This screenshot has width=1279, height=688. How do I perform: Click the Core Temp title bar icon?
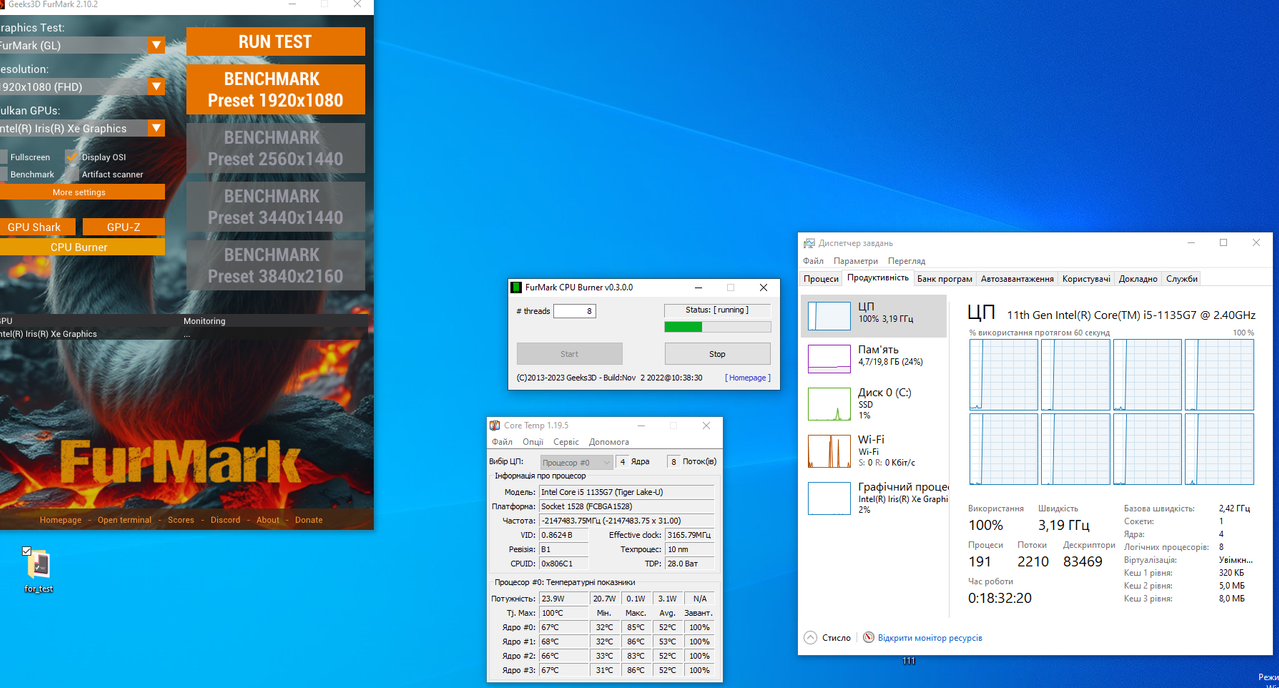click(x=495, y=426)
